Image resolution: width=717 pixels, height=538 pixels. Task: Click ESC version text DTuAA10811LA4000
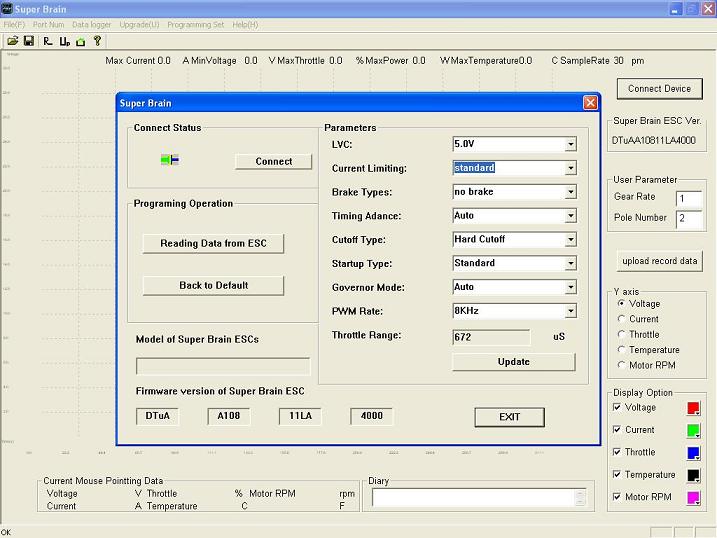pyautogui.click(x=654, y=140)
